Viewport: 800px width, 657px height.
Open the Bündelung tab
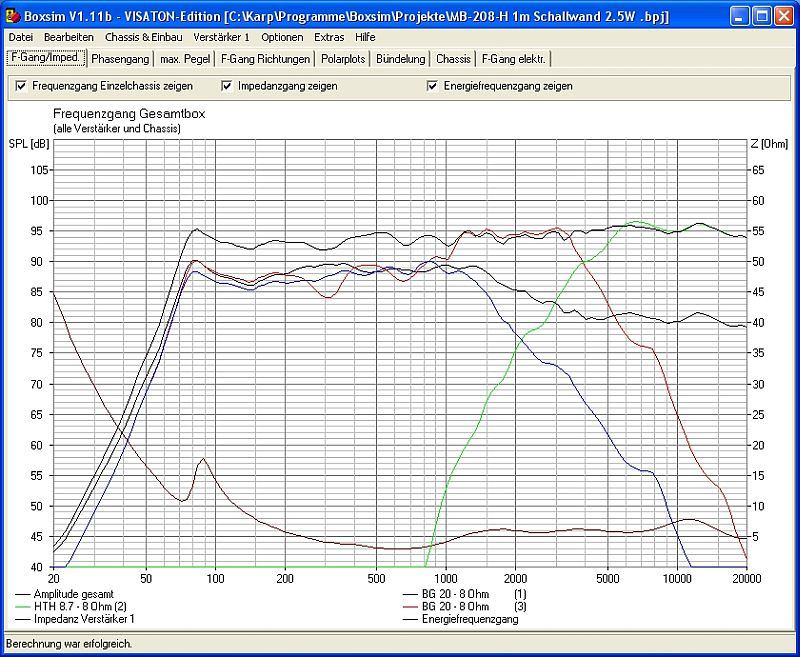pyautogui.click(x=400, y=59)
